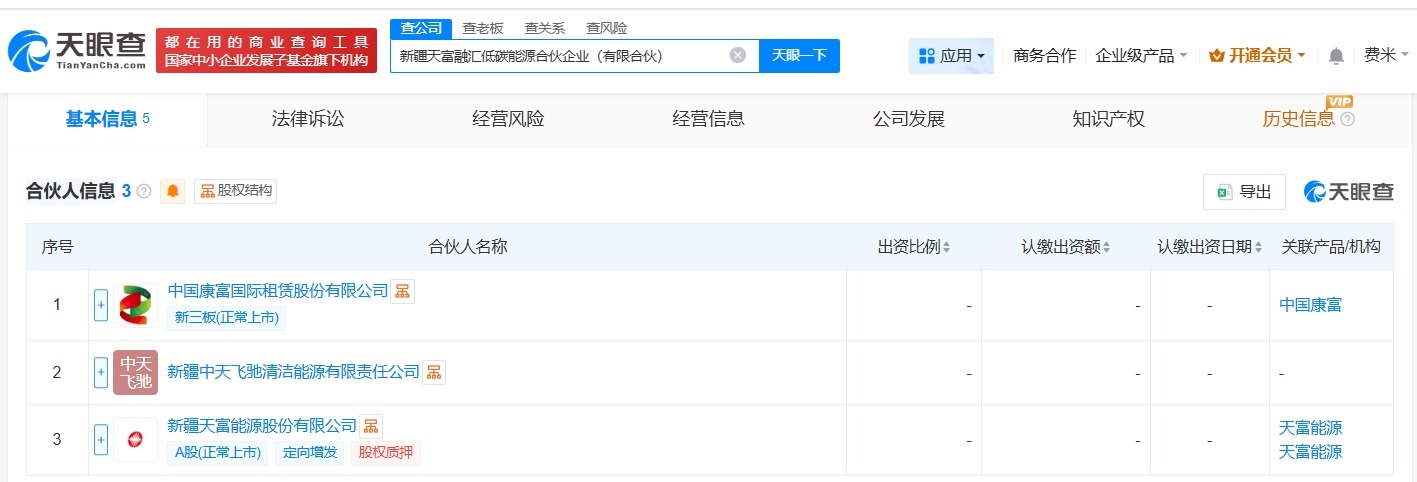Click orange alert bell beside 合伙人信息
This screenshot has height=482, width=1417.
(174, 191)
